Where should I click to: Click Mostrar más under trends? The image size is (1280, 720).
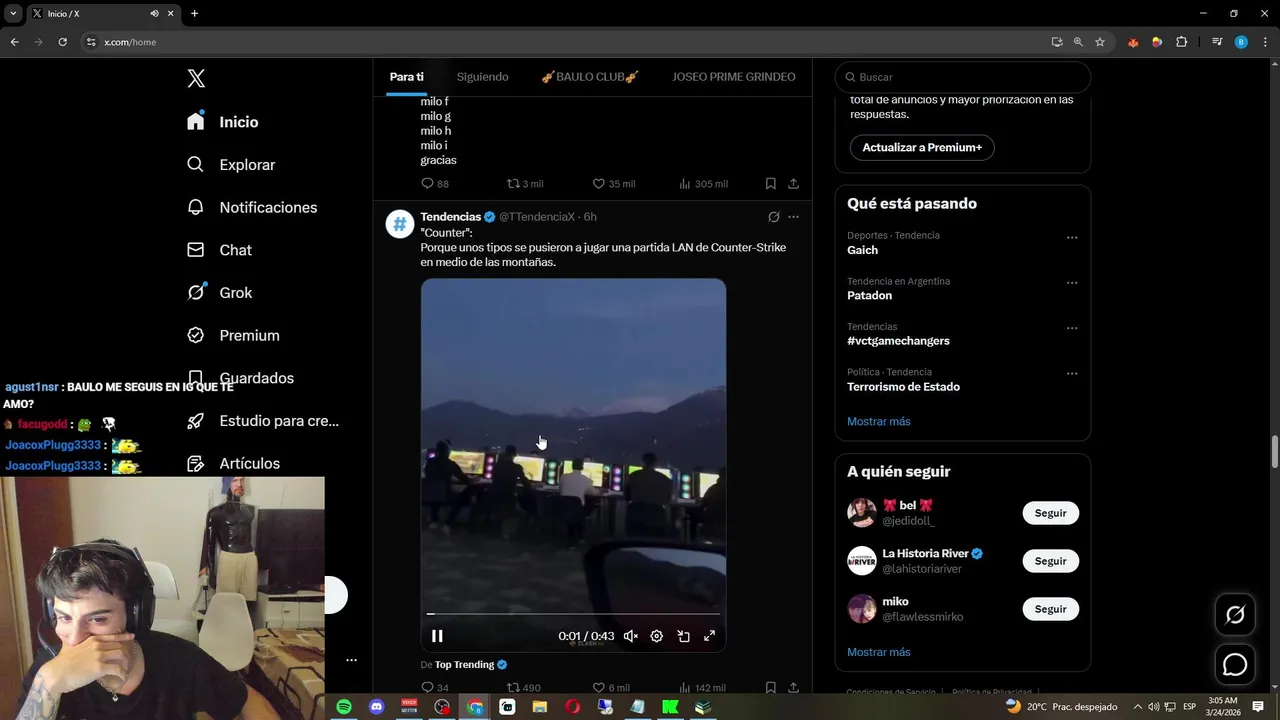pyautogui.click(x=878, y=422)
